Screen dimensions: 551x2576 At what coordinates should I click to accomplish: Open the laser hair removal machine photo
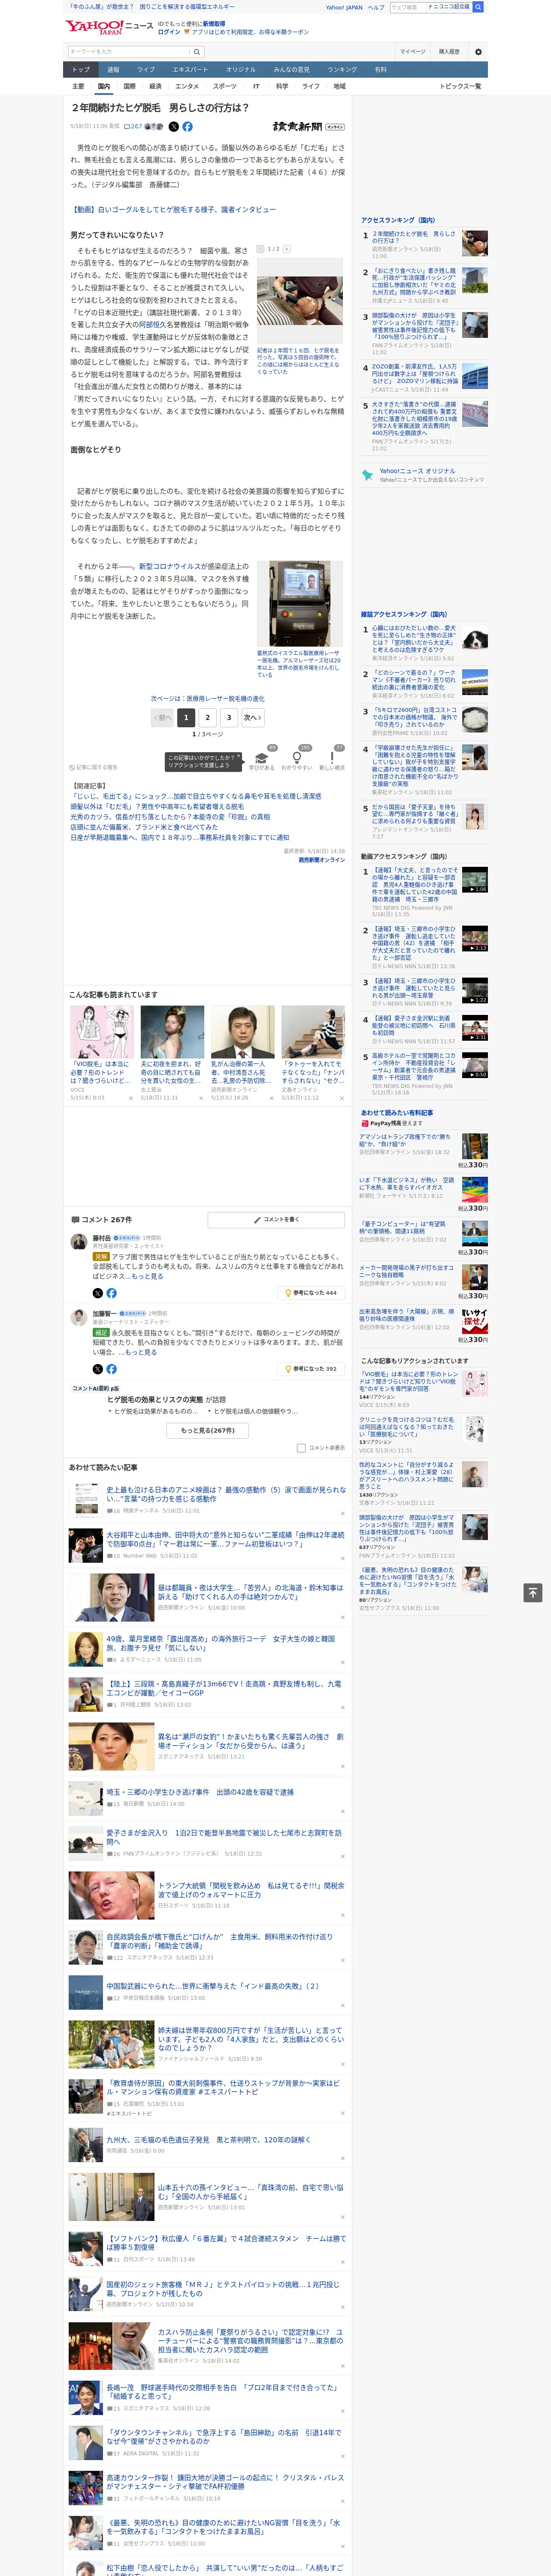pyautogui.click(x=300, y=604)
